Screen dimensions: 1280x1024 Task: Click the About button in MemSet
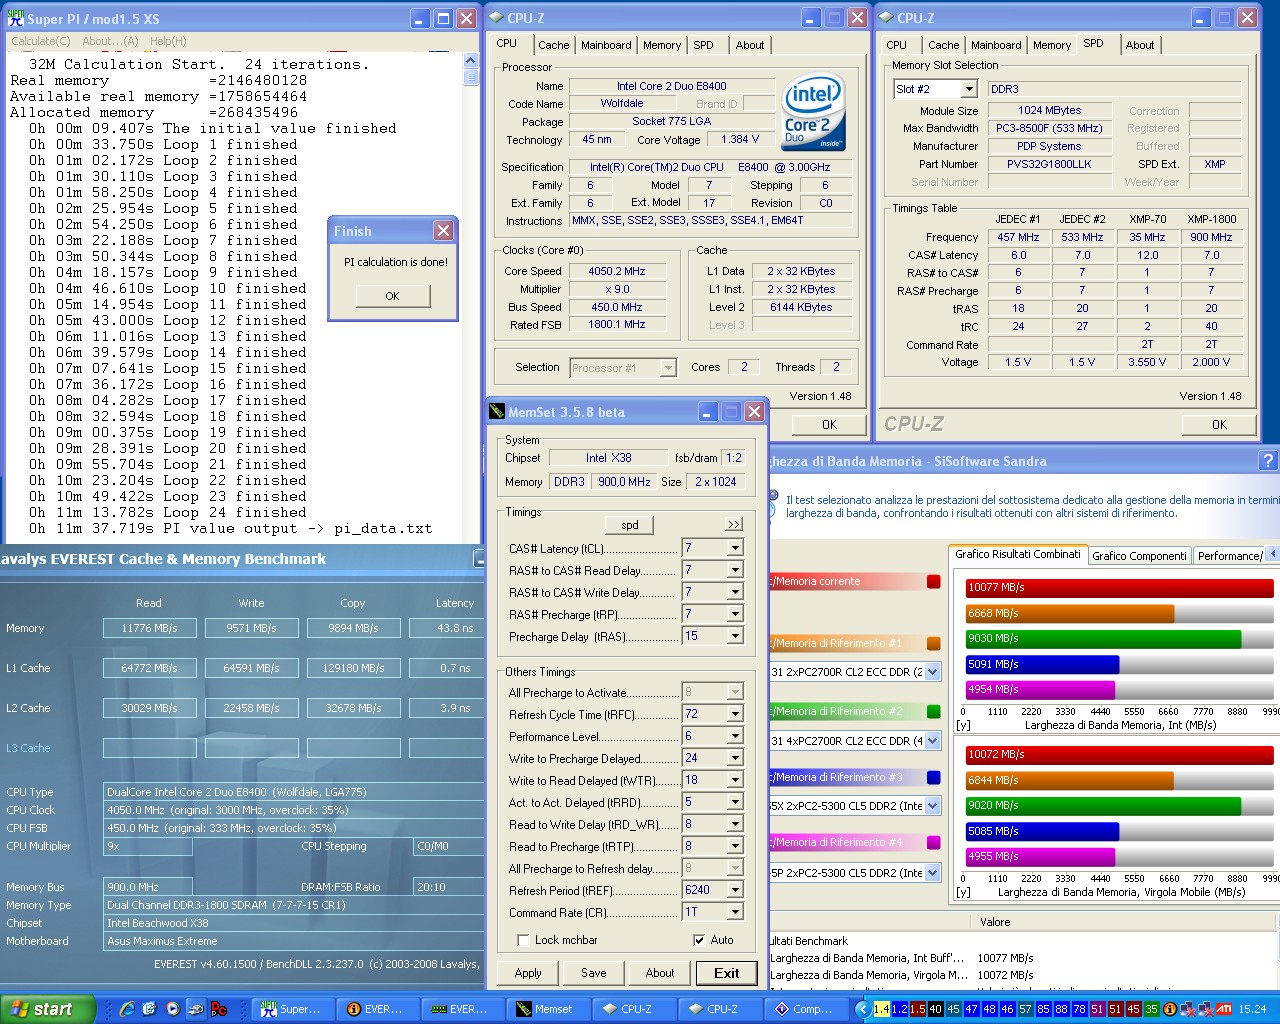click(660, 973)
